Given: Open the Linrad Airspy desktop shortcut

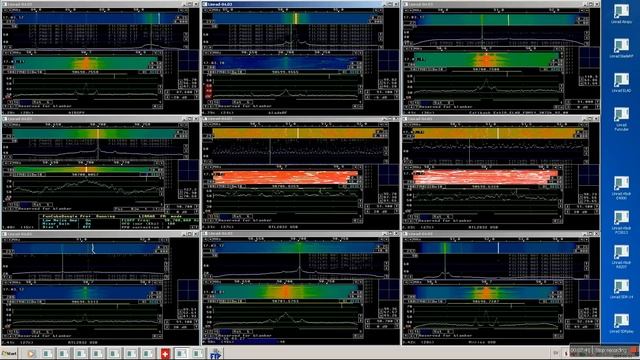Looking at the screenshot, I should pyautogui.click(x=621, y=13).
